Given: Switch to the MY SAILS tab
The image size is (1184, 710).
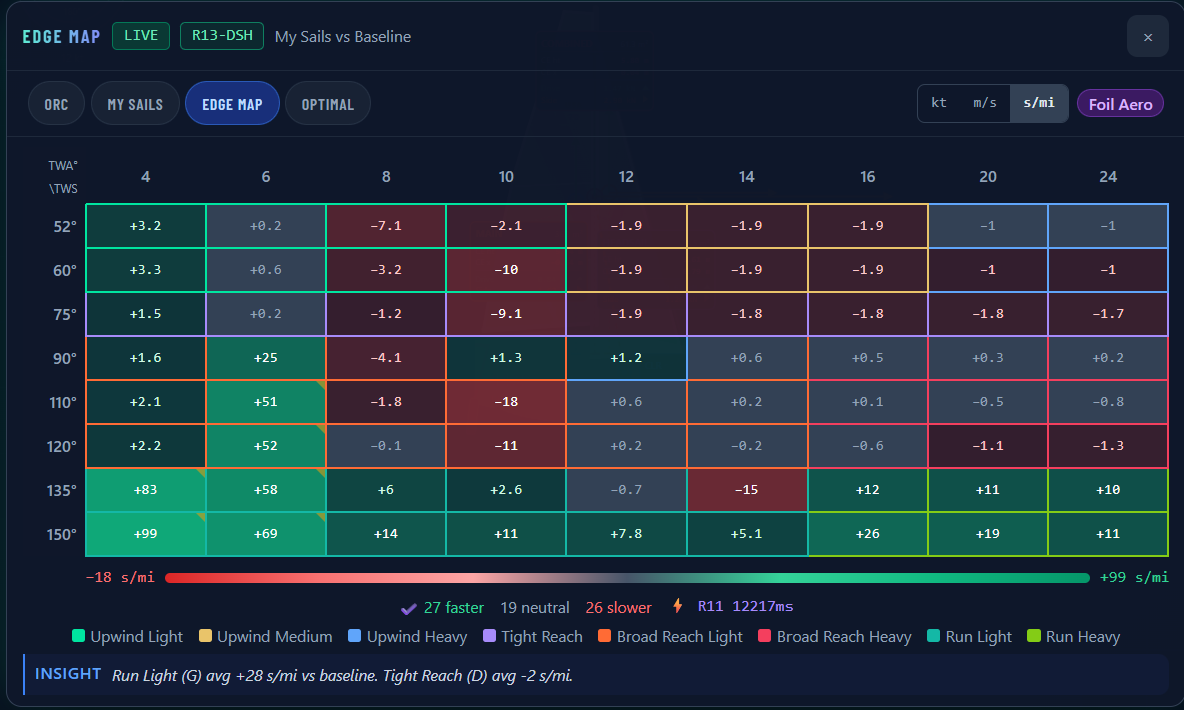Looking at the screenshot, I should 135,103.
